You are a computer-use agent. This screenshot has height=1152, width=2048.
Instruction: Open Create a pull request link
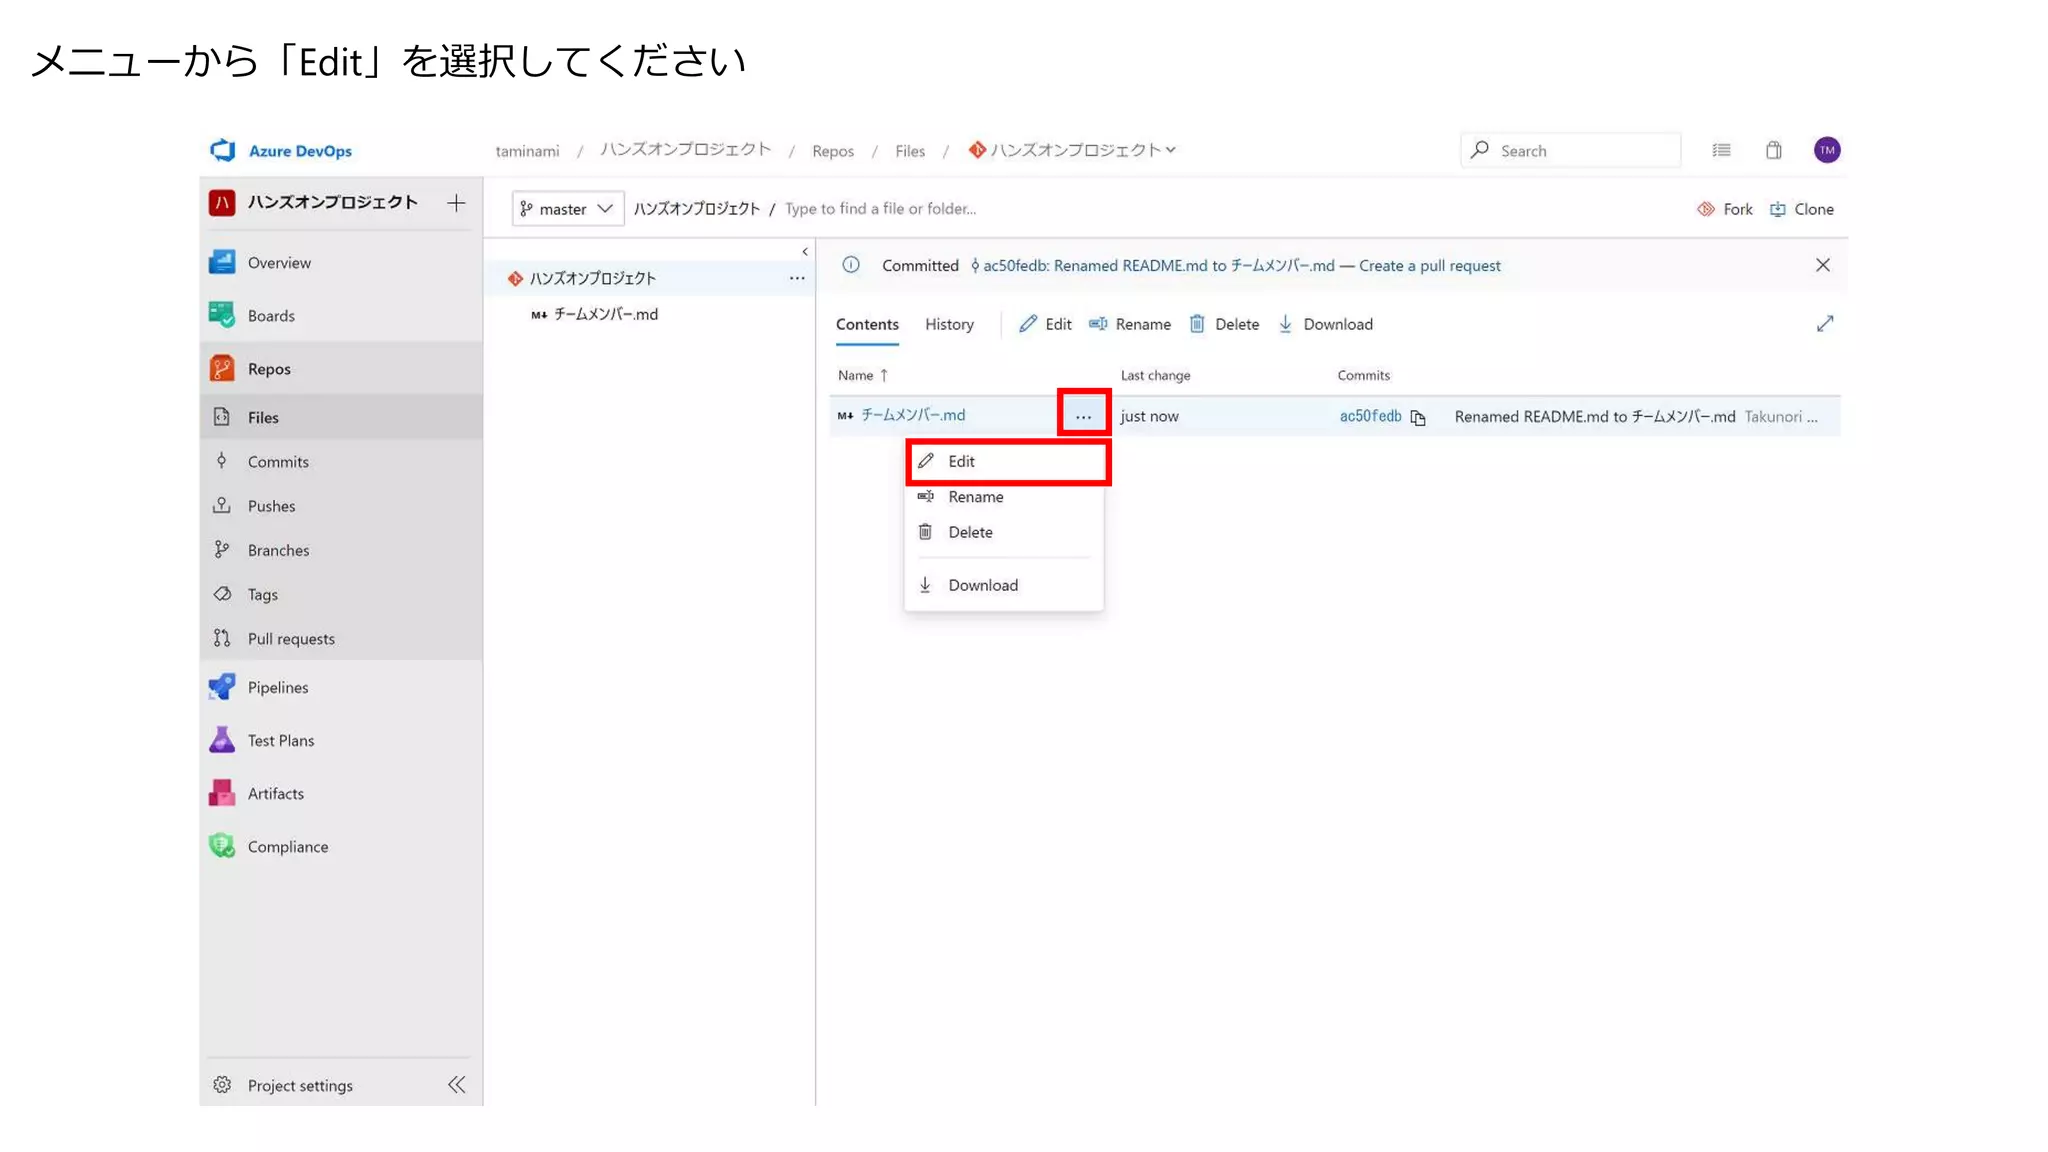(x=1429, y=265)
